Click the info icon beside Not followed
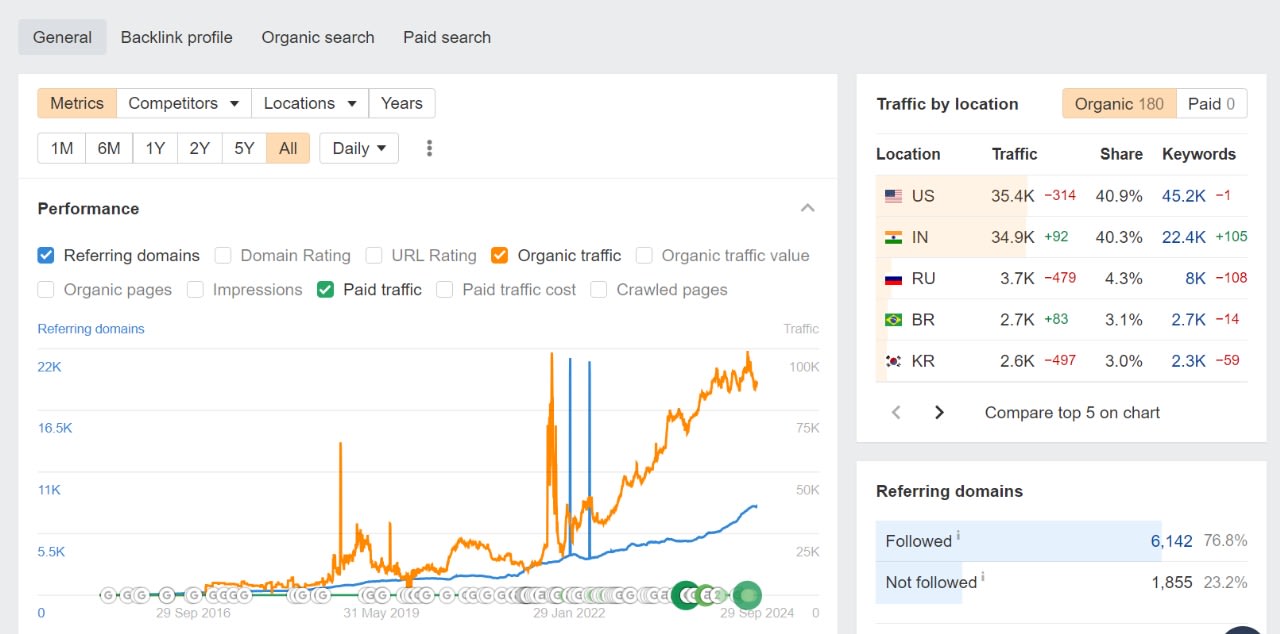 983,577
